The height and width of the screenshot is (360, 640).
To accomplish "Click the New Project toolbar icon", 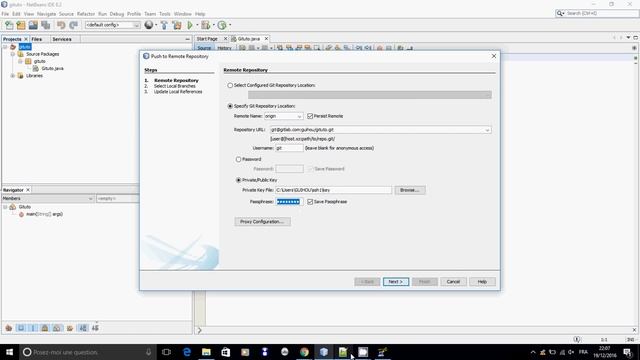I will [x=21, y=25].
